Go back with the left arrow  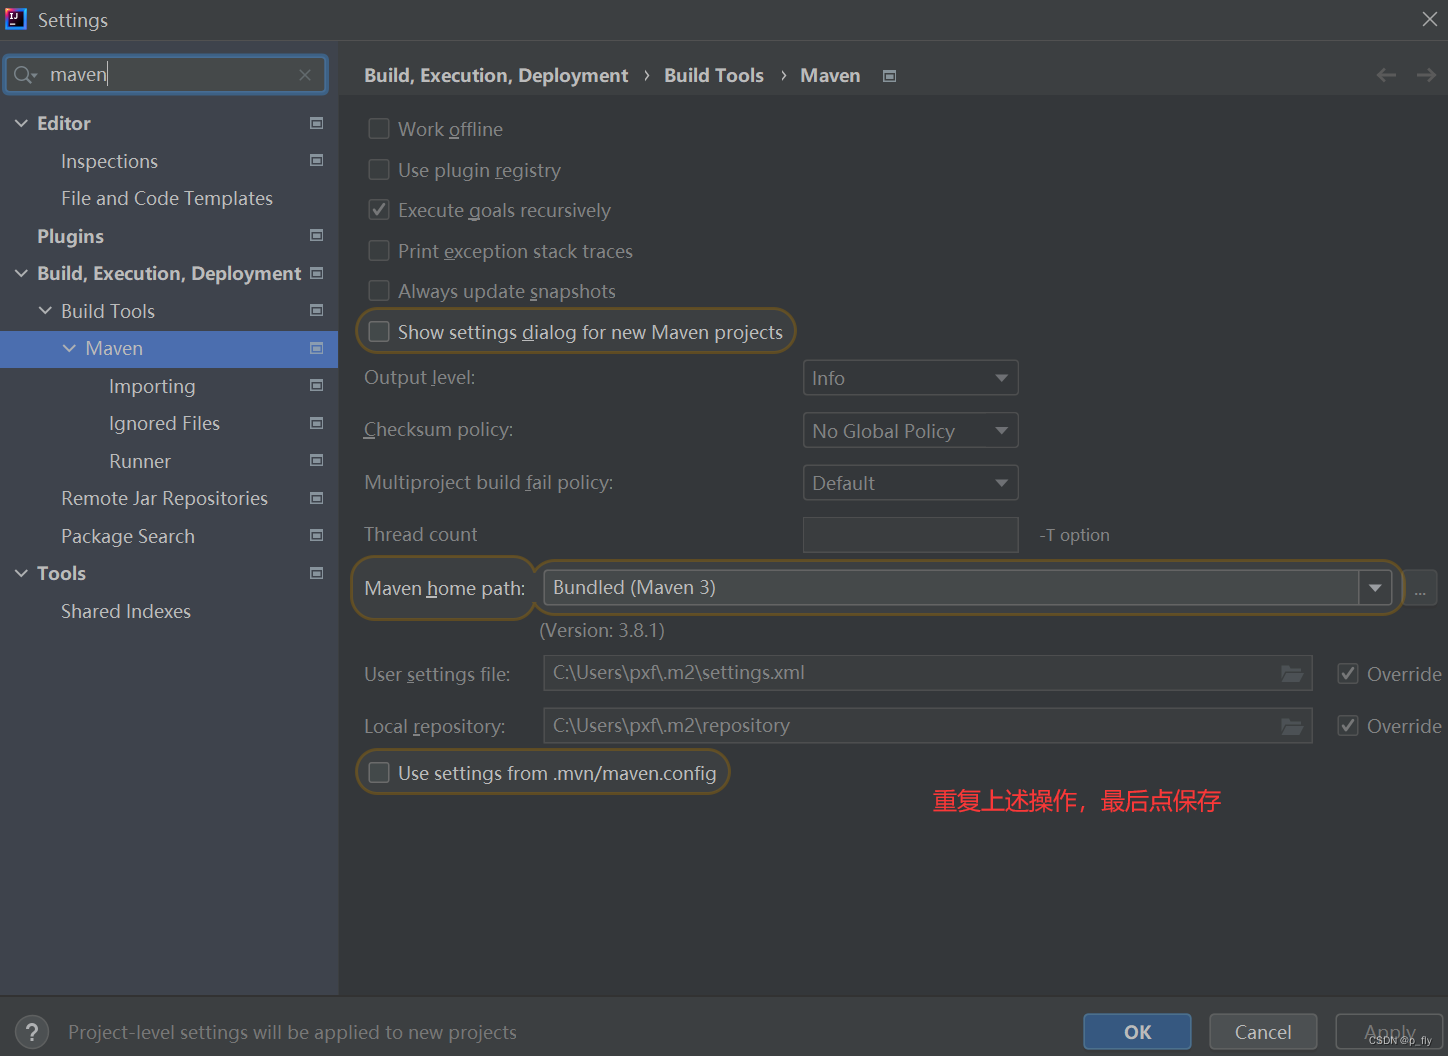coord(1386,75)
